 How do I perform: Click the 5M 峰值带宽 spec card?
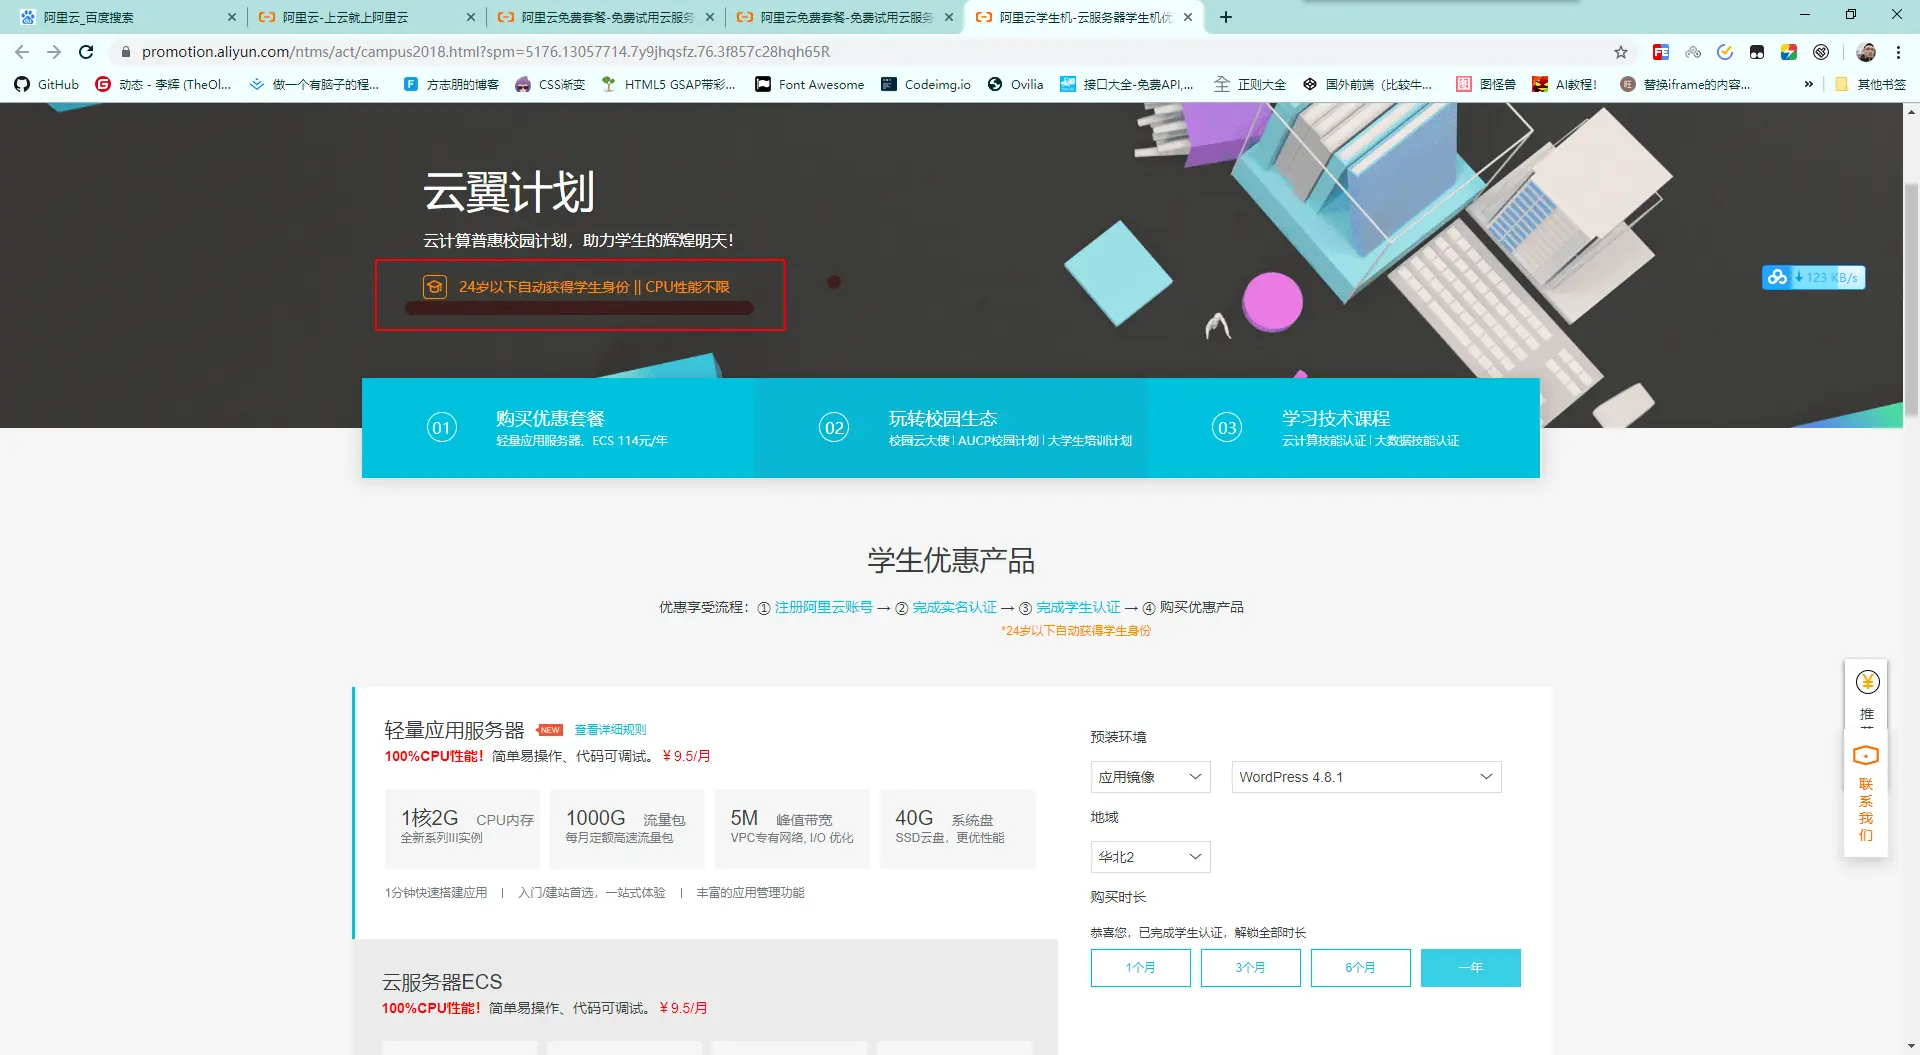click(x=792, y=829)
